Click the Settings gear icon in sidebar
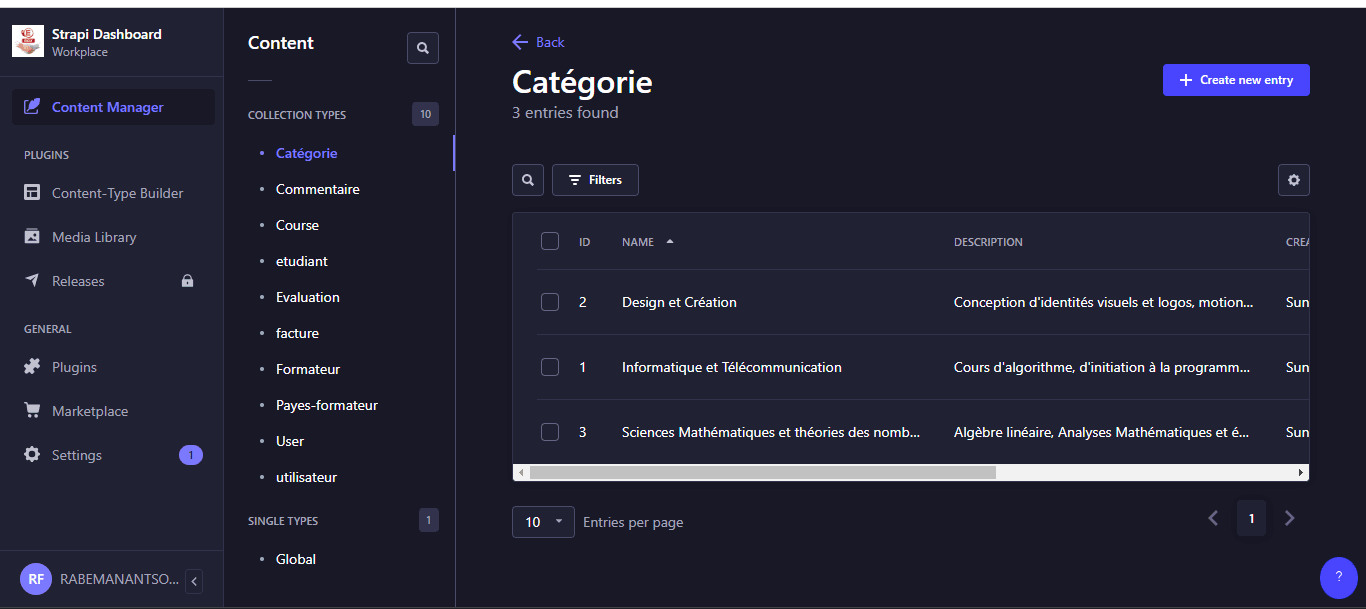This screenshot has width=1366, height=609. coord(32,455)
